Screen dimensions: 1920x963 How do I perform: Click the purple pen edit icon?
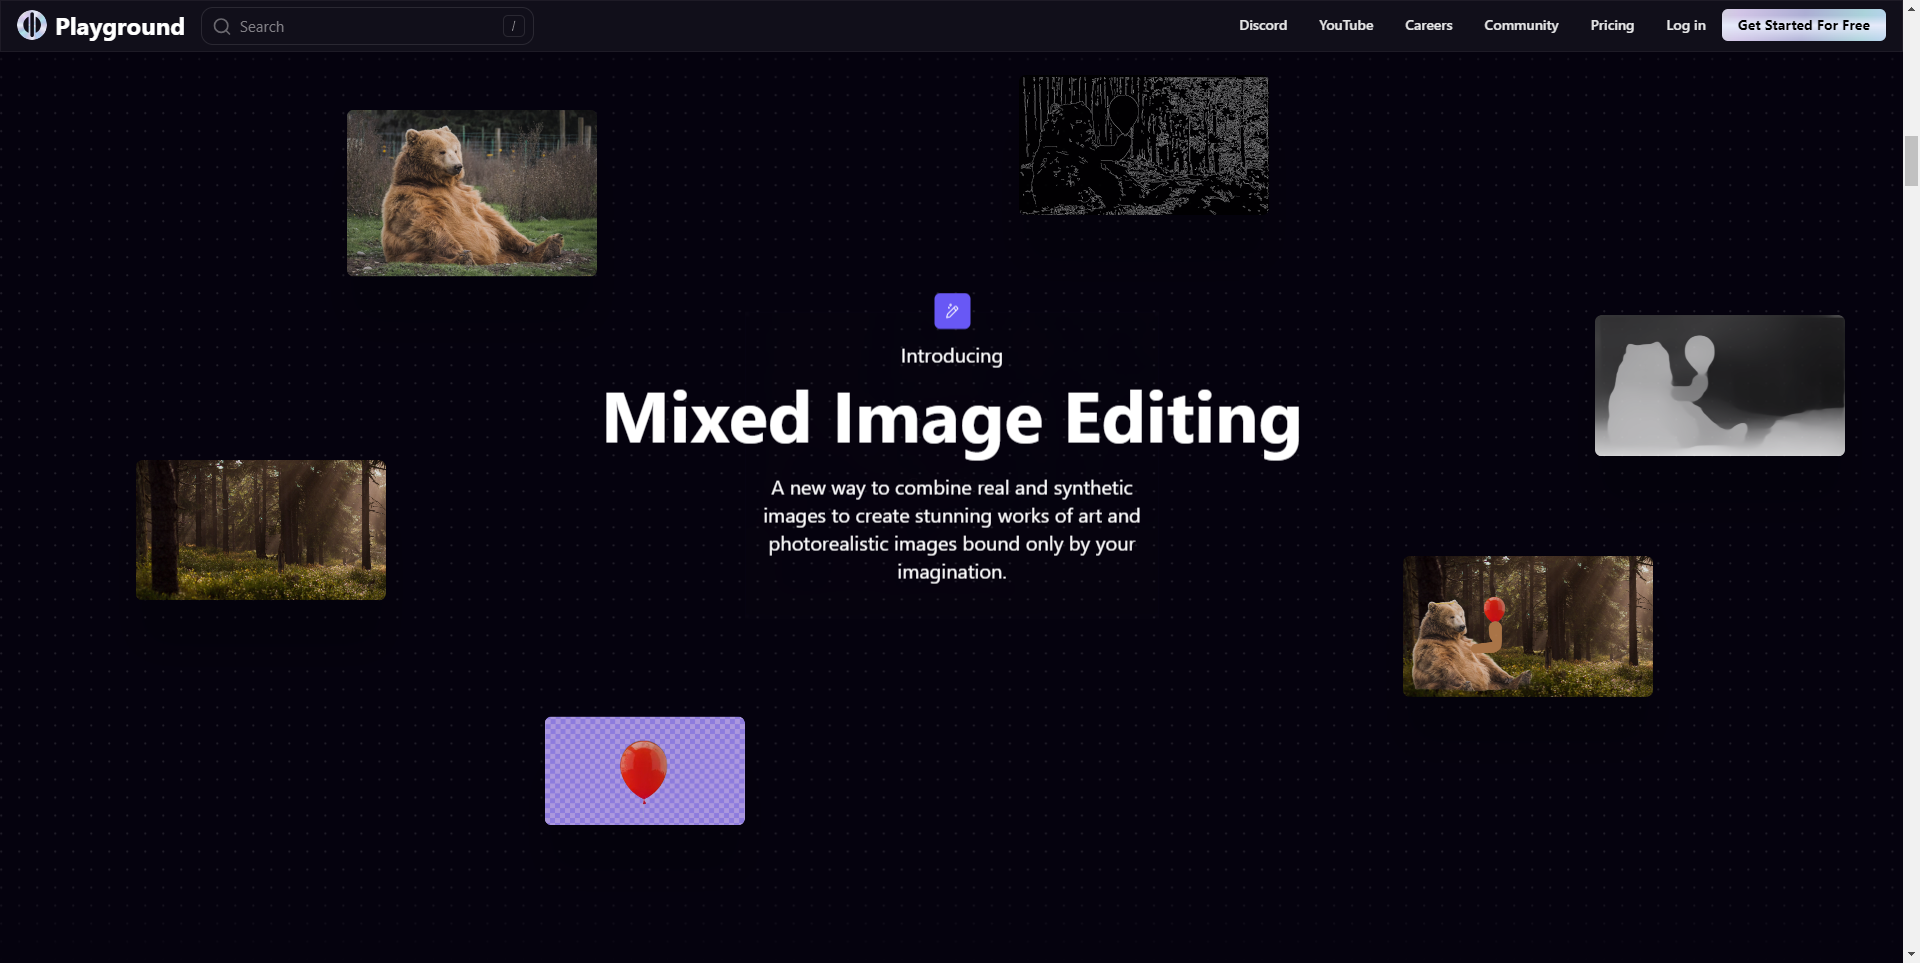[952, 311]
